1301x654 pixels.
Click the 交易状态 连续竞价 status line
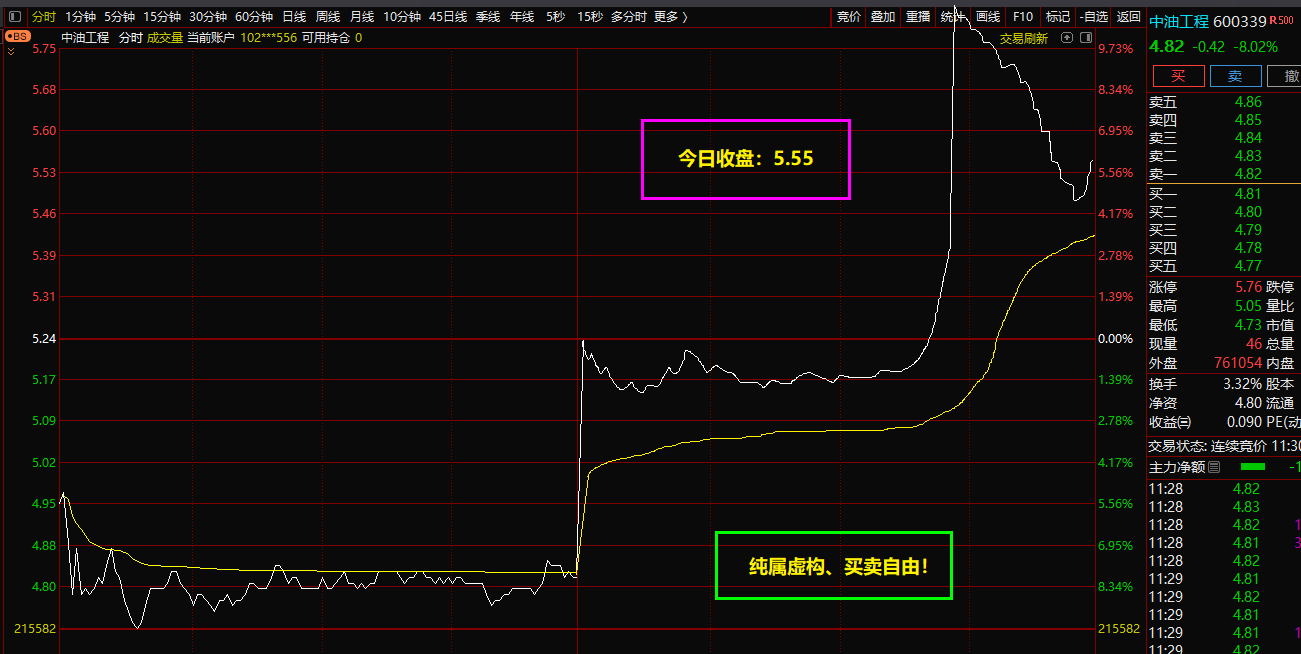point(1224,446)
